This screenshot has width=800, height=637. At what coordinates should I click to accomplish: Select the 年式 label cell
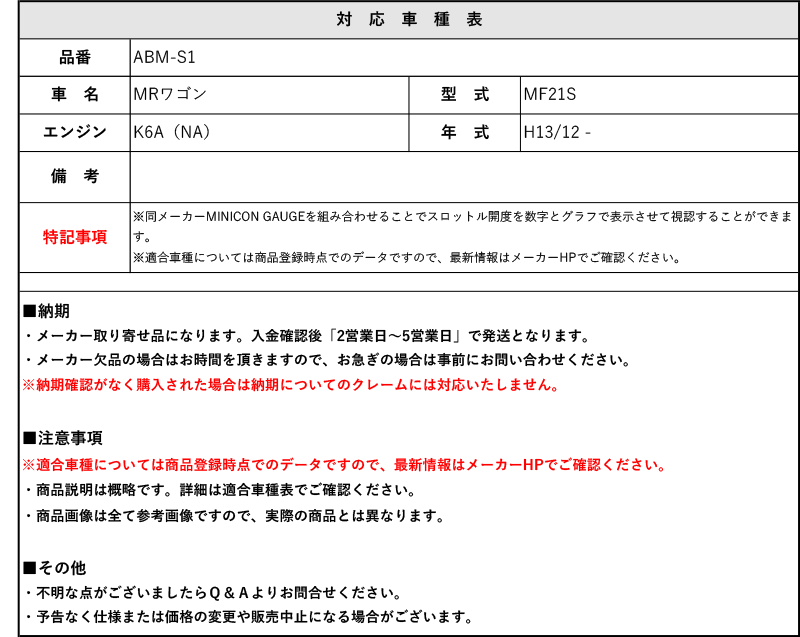point(465,133)
